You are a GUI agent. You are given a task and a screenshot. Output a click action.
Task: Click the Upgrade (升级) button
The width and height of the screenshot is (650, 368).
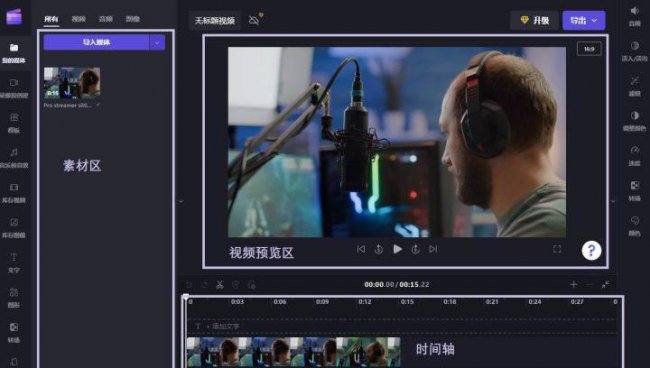point(534,20)
